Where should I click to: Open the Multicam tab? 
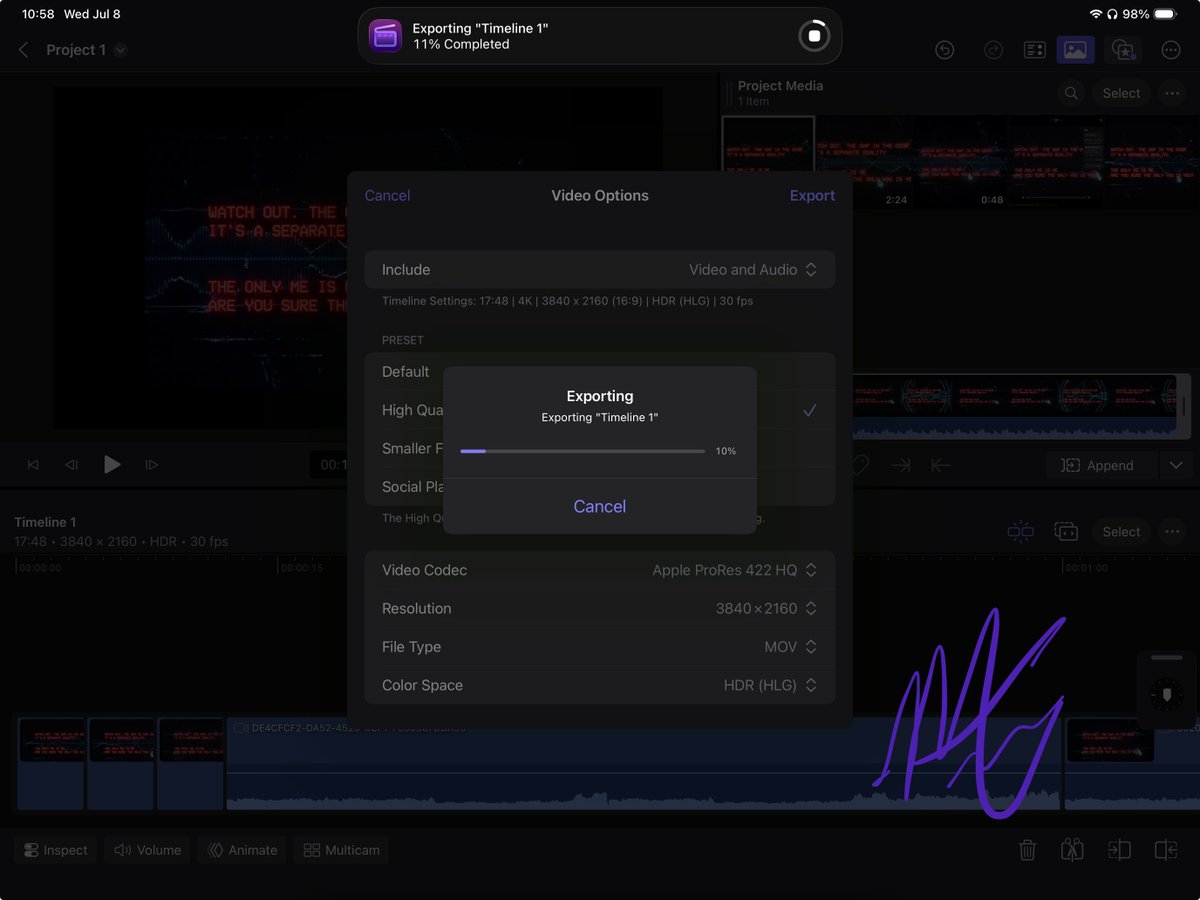[341, 850]
